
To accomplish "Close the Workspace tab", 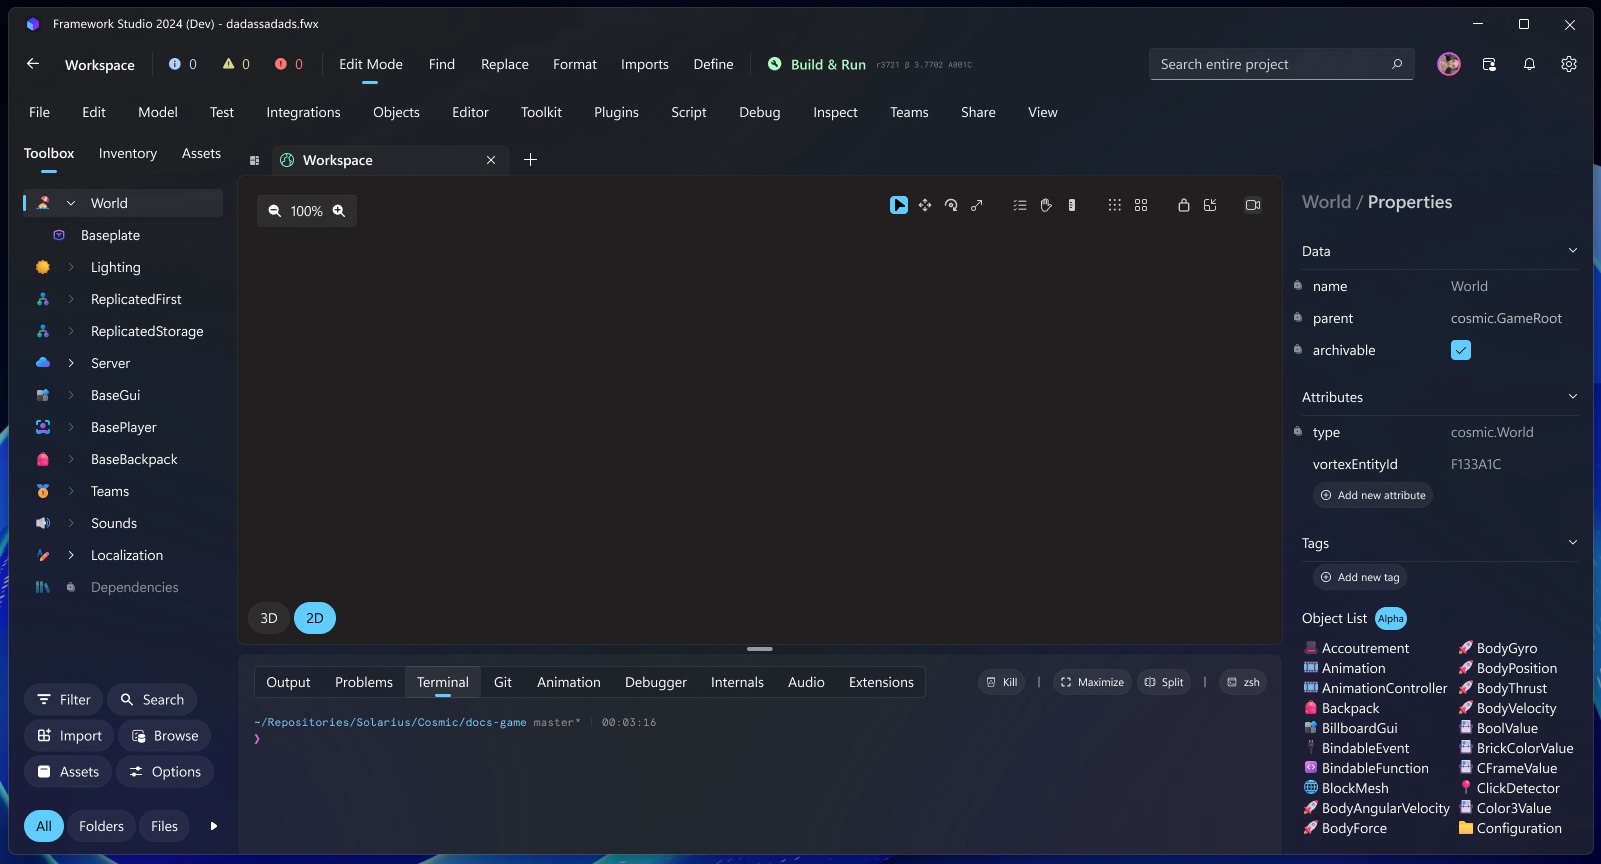I will tap(491, 160).
